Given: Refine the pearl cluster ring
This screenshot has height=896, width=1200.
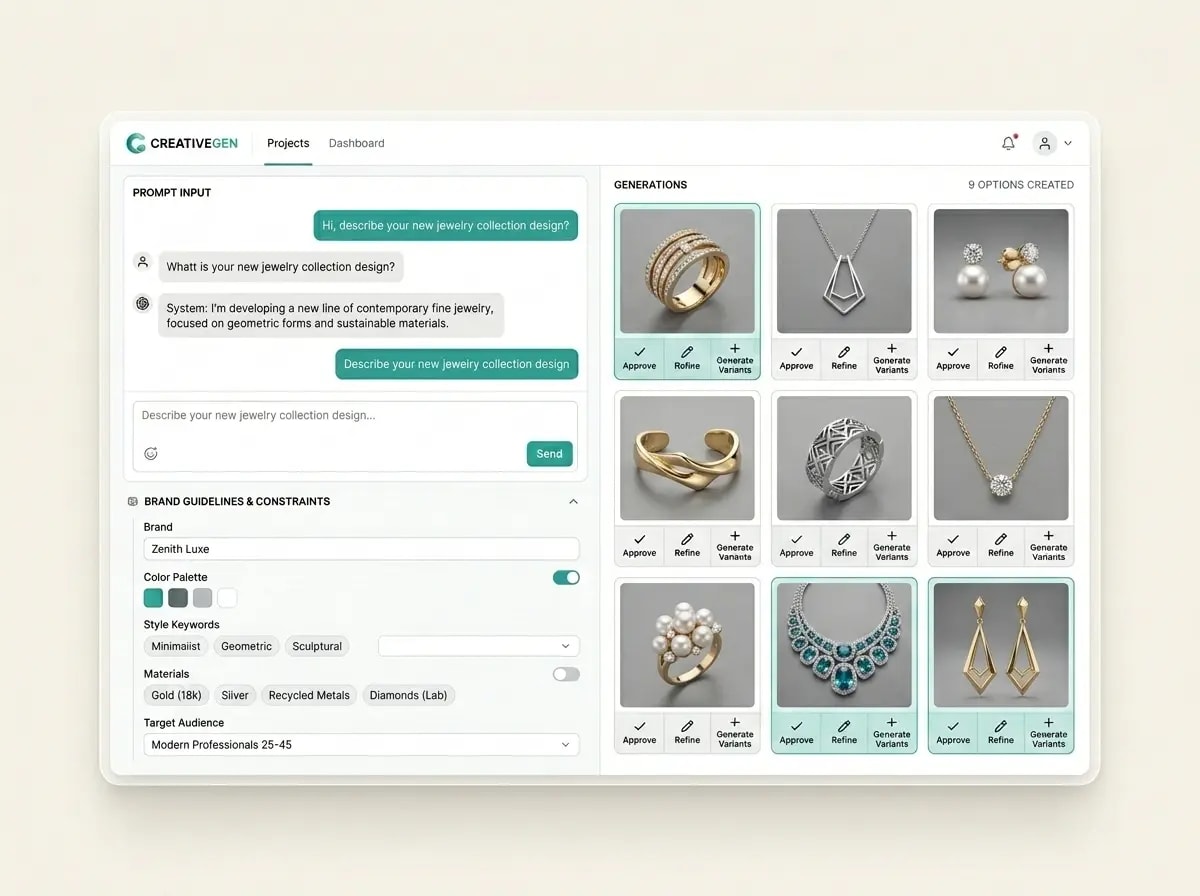Looking at the screenshot, I should coord(687,732).
